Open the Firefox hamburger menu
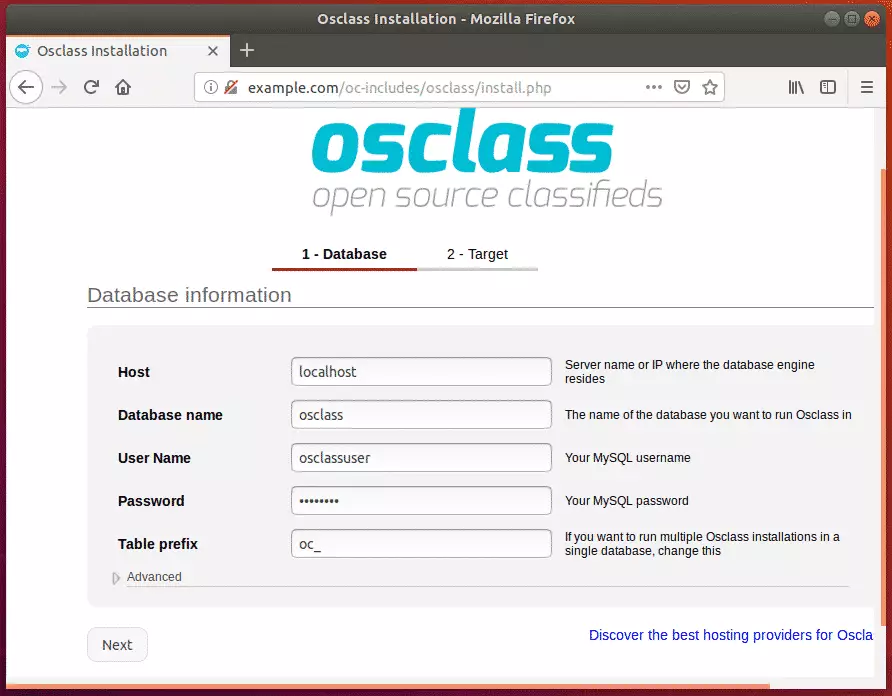The height and width of the screenshot is (696, 892). coord(866,87)
